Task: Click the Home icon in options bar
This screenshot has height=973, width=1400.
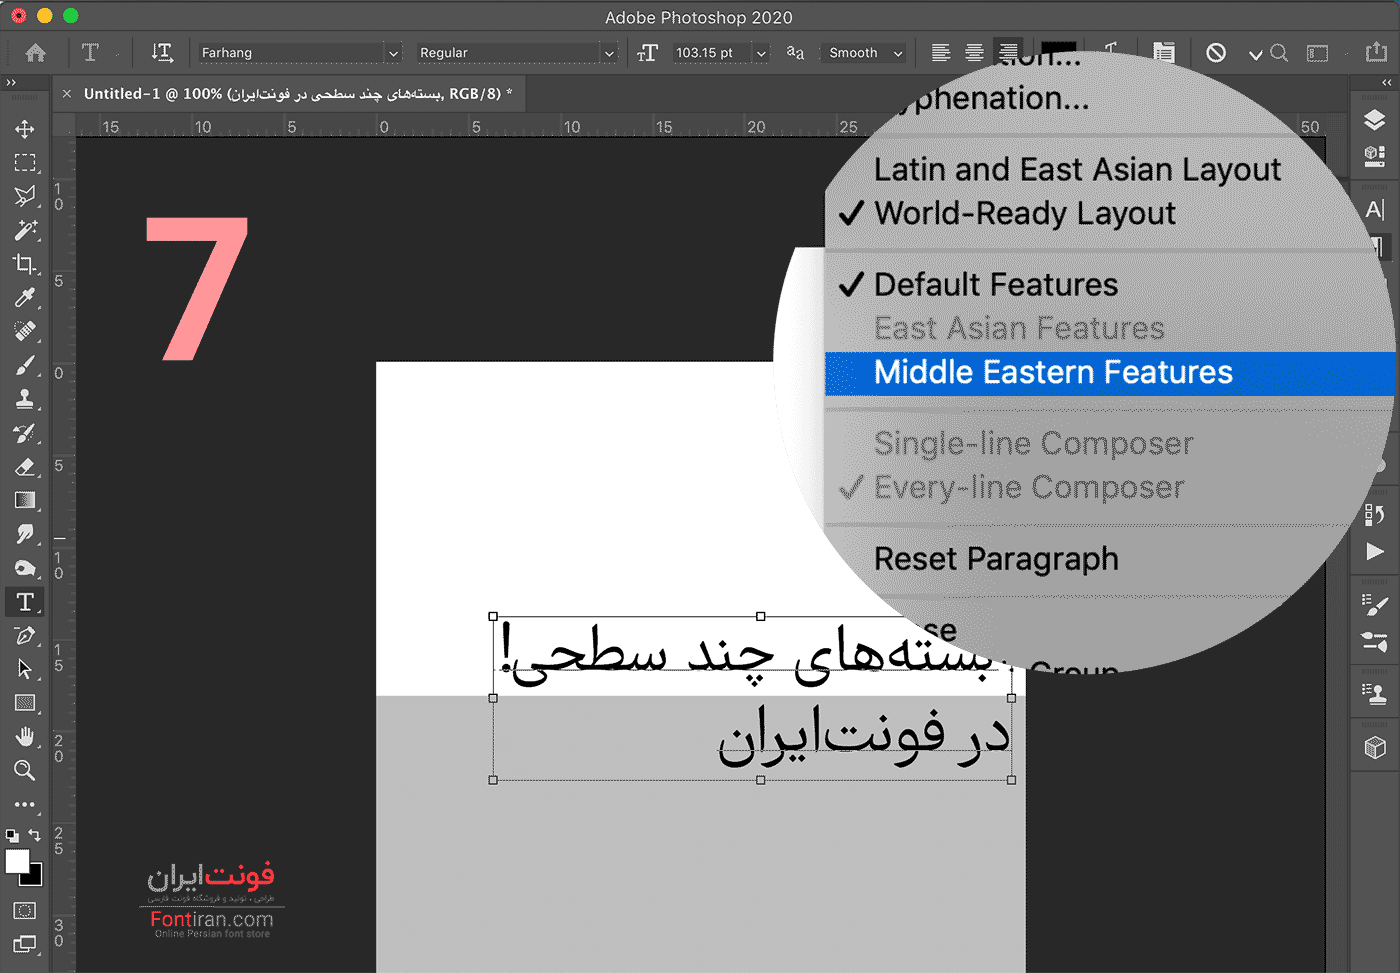Action: pos(36,53)
